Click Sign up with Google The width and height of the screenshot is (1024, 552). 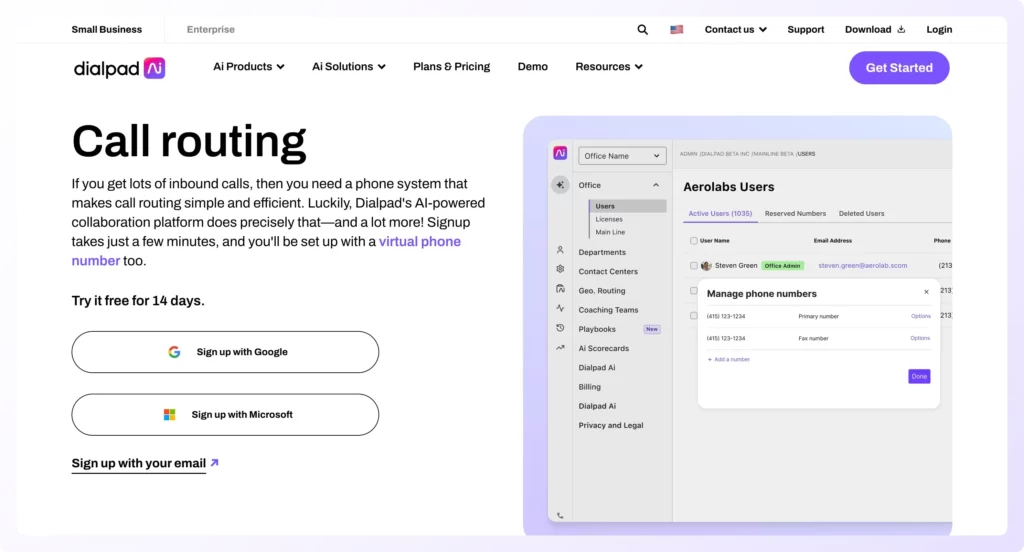pyautogui.click(x=225, y=352)
